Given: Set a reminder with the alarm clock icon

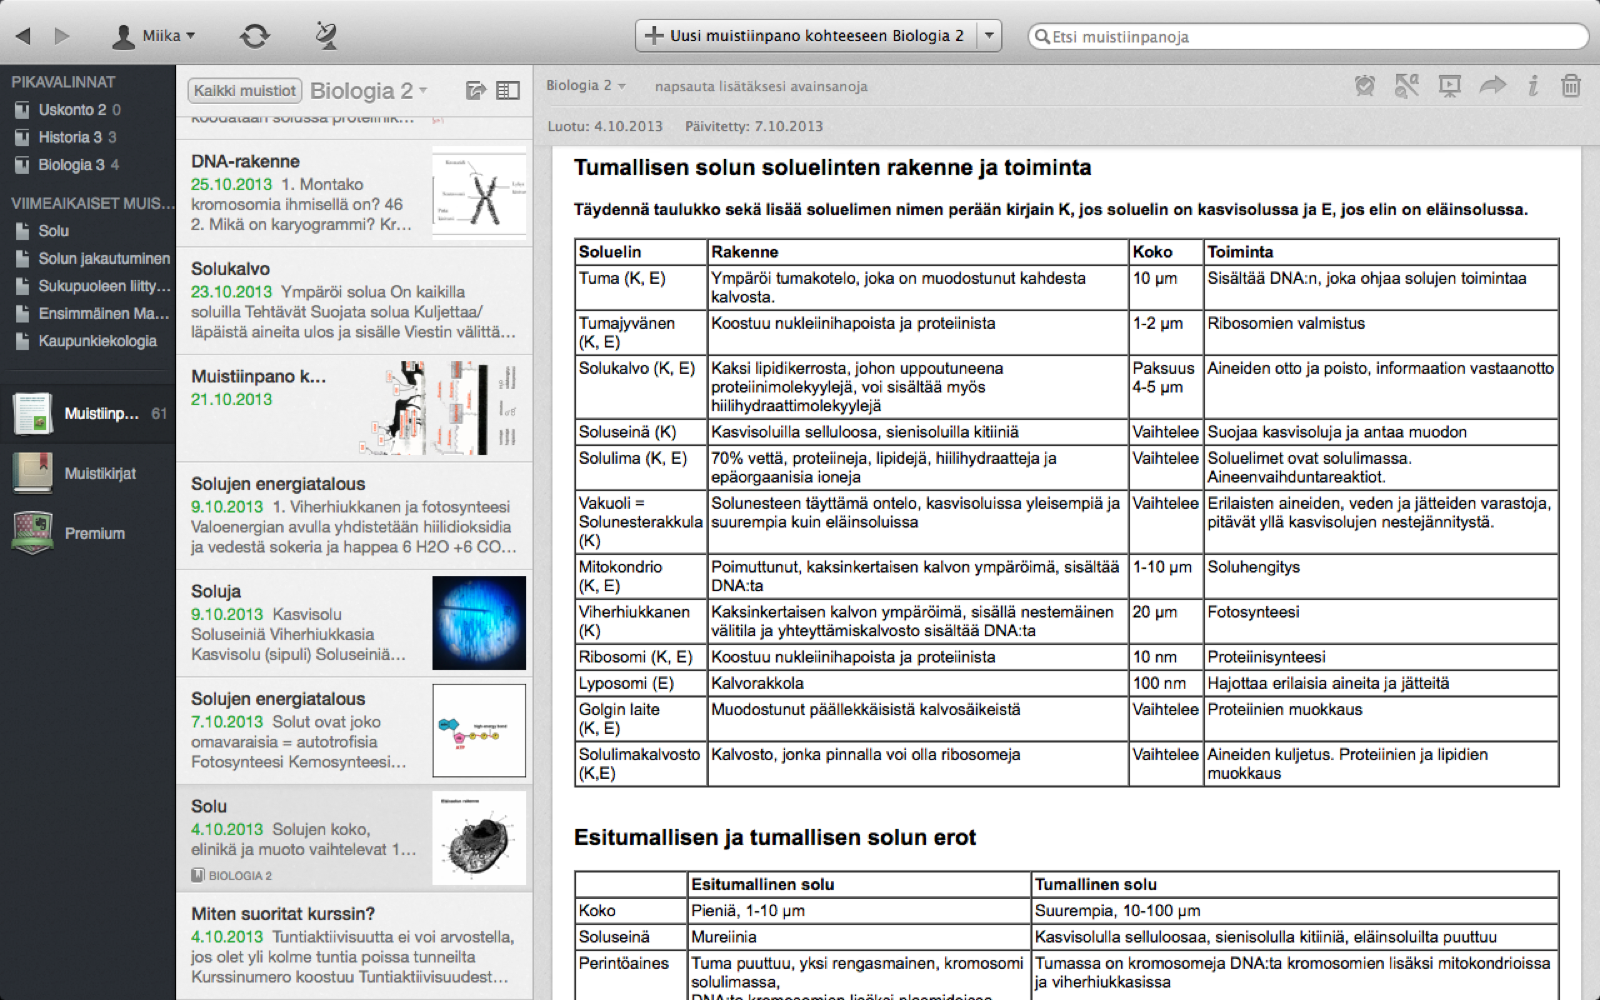Looking at the screenshot, I should [x=1365, y=86].
